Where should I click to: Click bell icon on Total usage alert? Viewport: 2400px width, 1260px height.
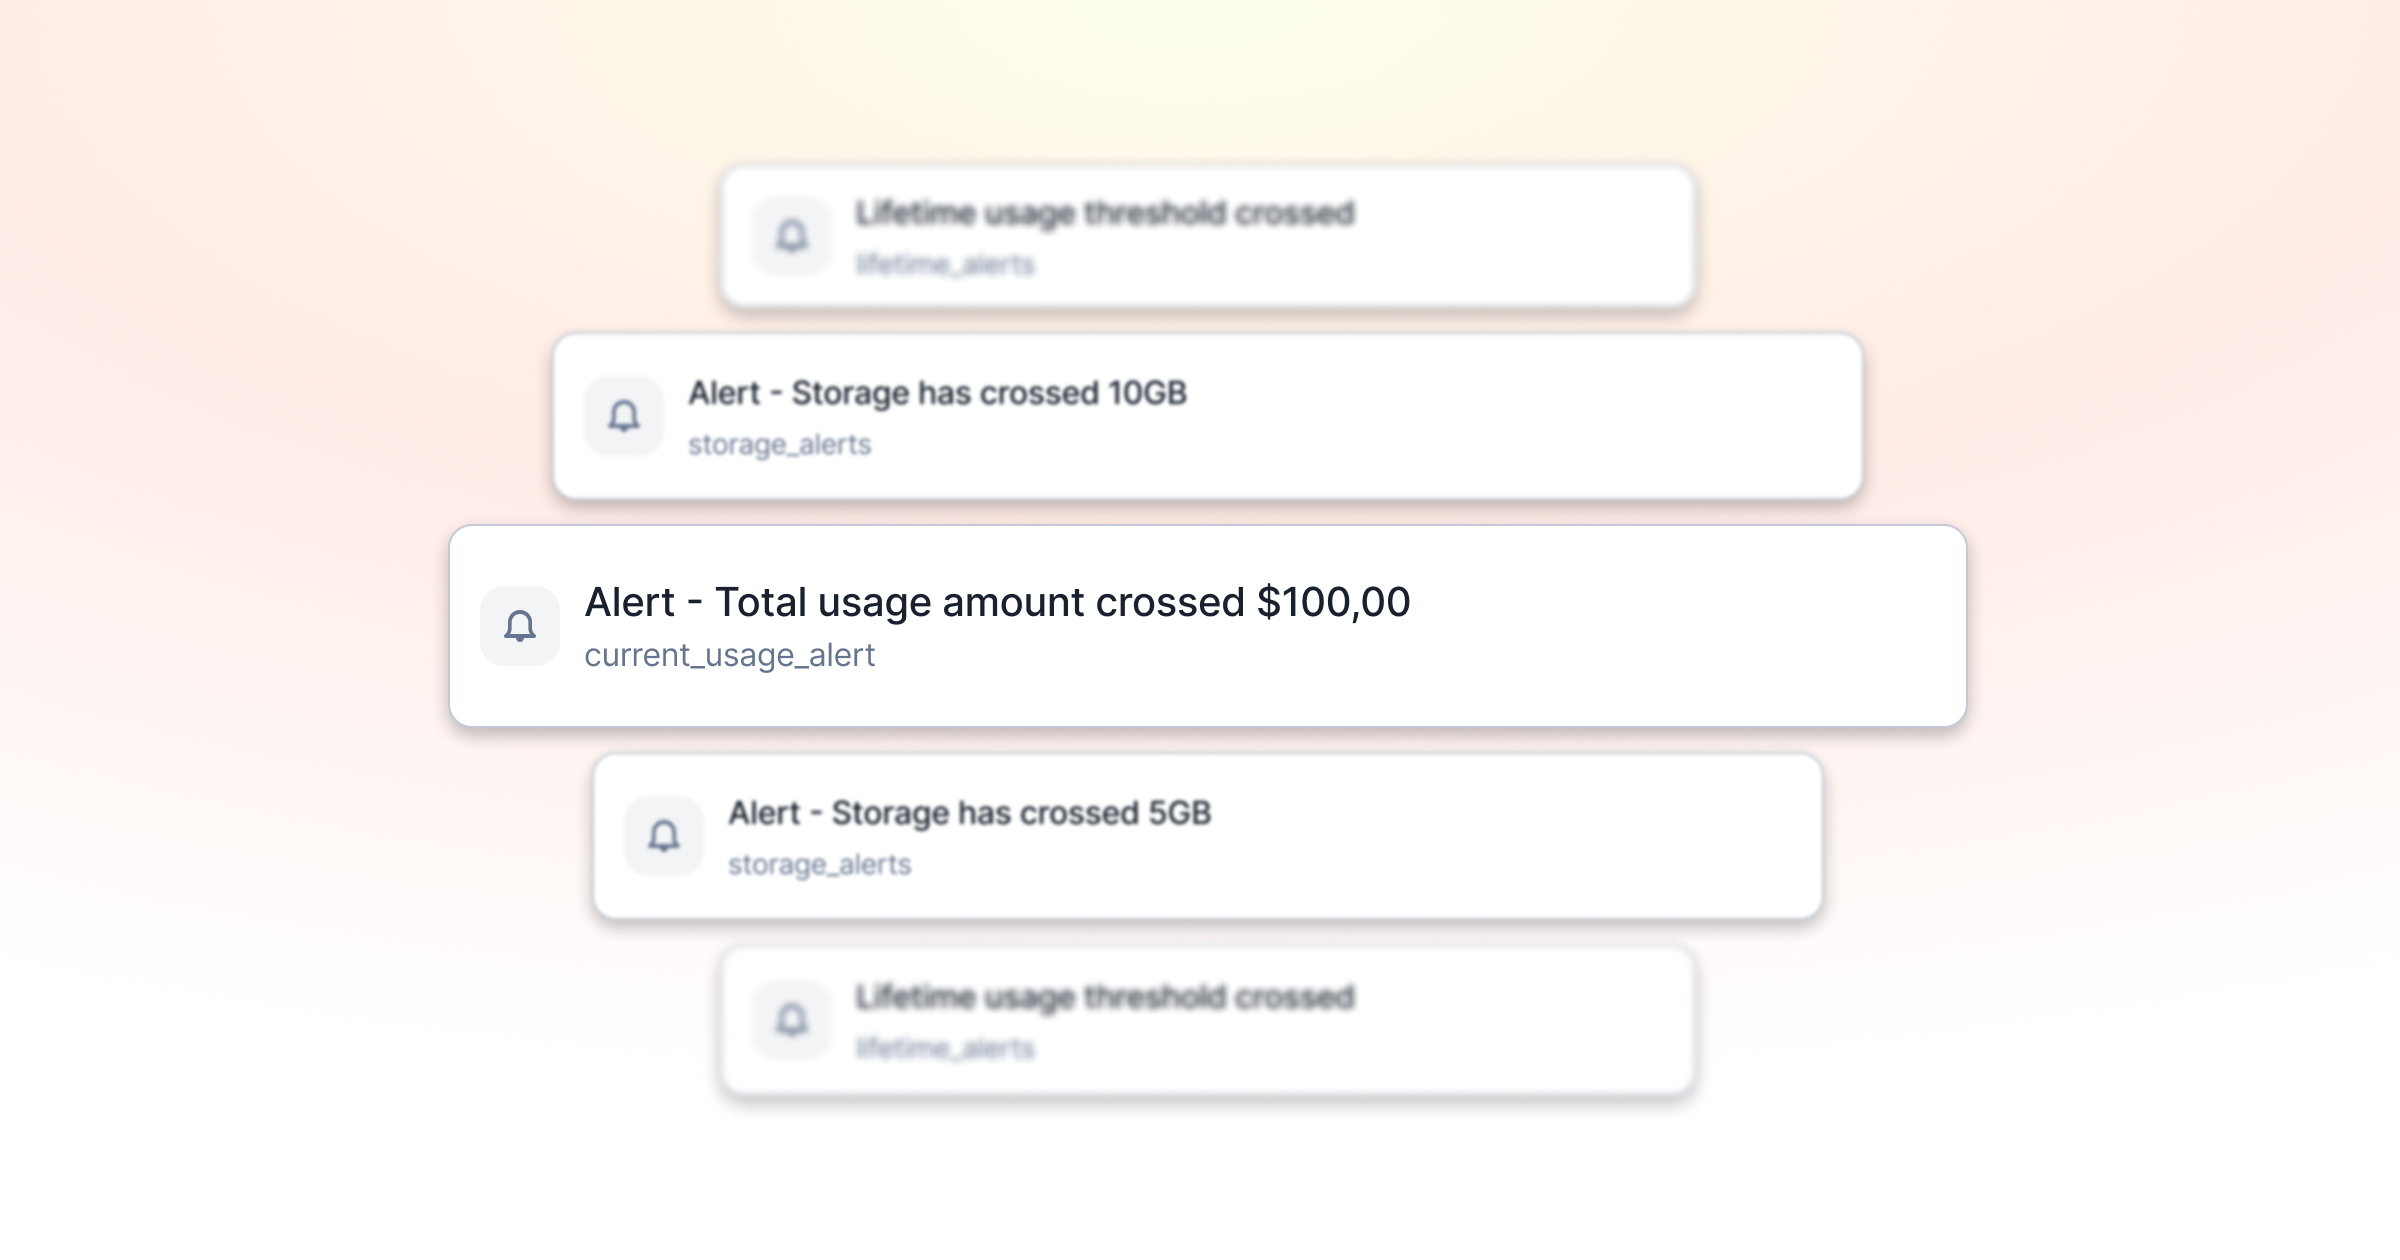tap(520, 626)
